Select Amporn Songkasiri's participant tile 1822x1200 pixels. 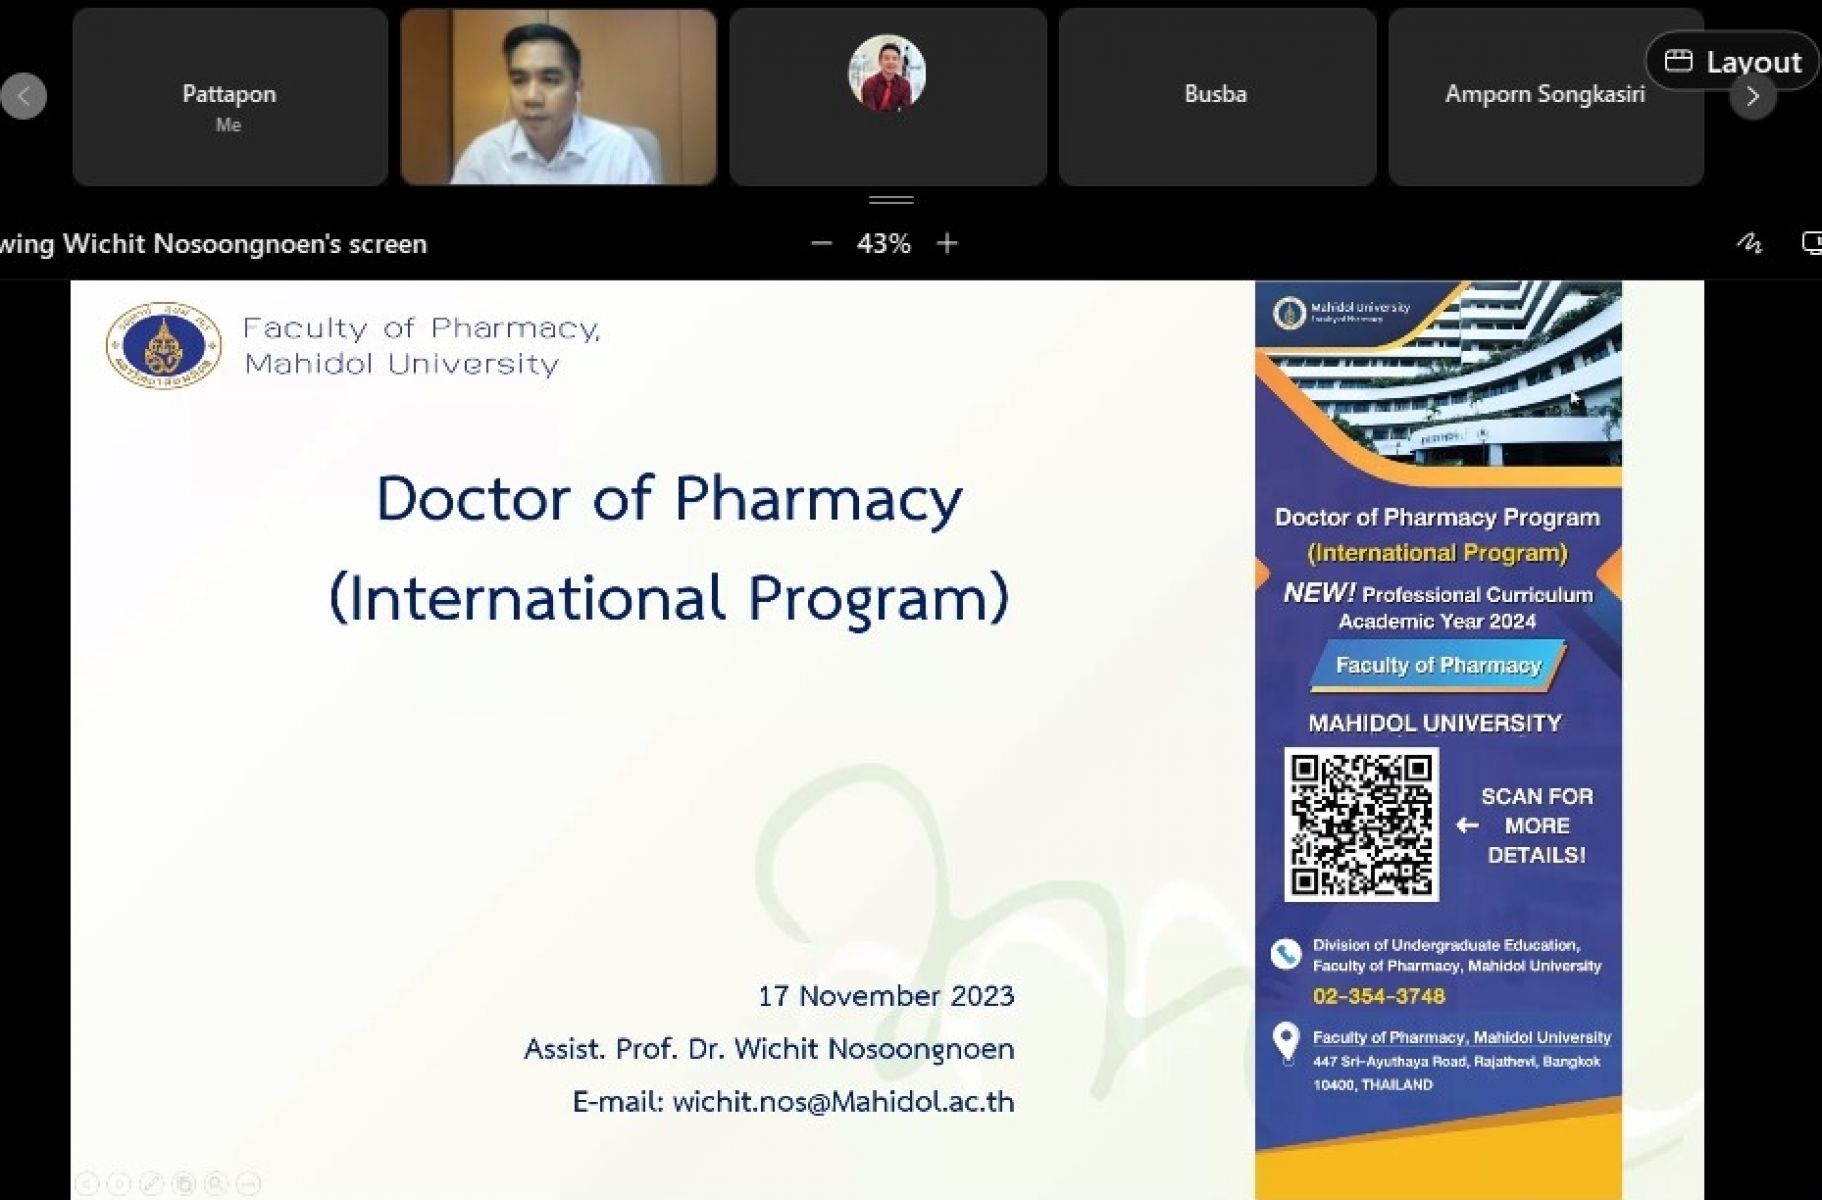tap(1546, 97)
